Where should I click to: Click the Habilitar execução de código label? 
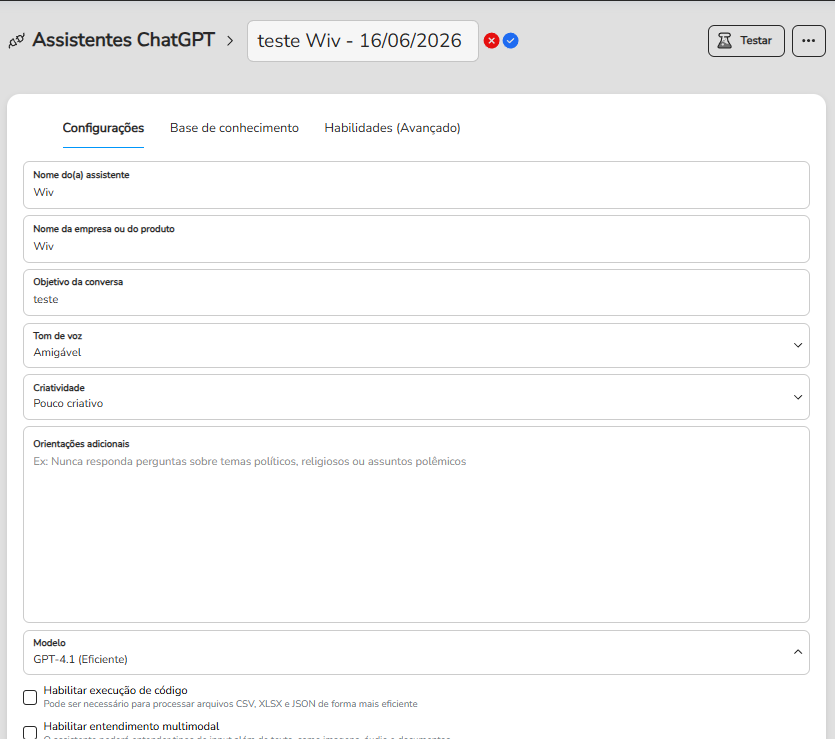coord(116,690)
